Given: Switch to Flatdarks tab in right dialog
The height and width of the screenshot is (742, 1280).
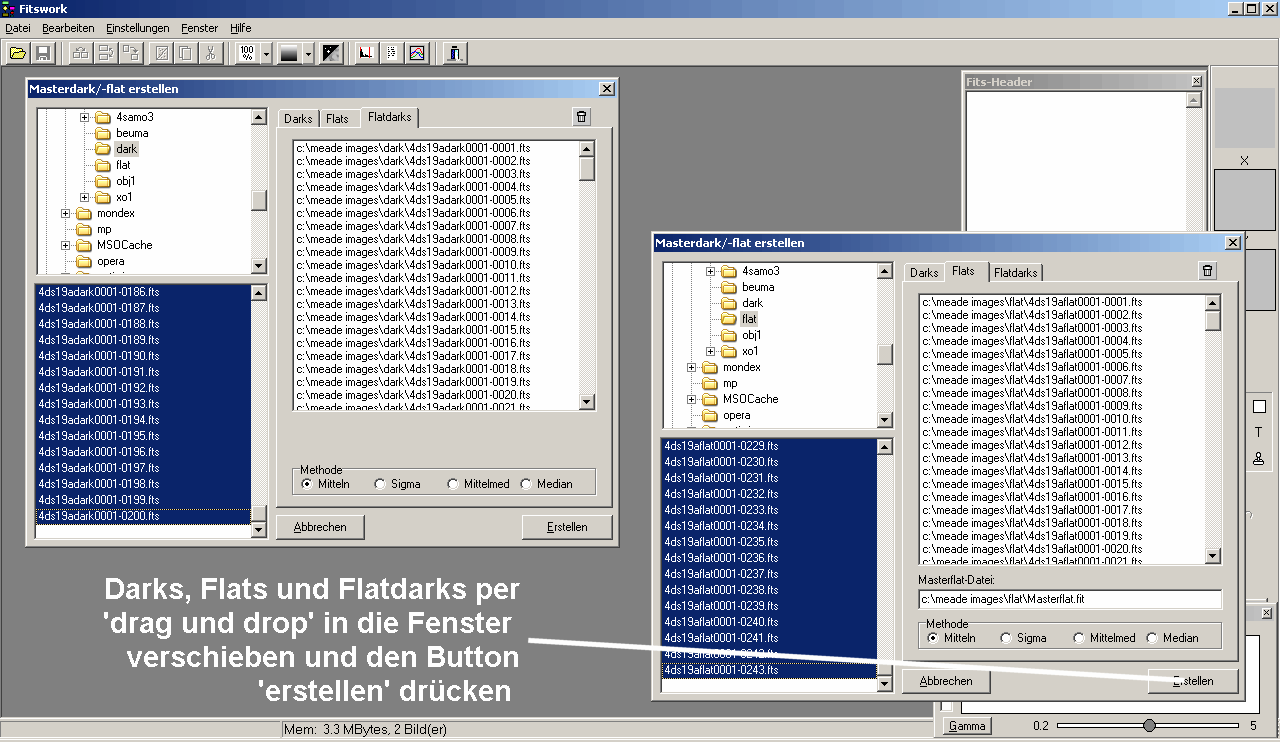Looking at the screenshot, I should click(1016, 272).
